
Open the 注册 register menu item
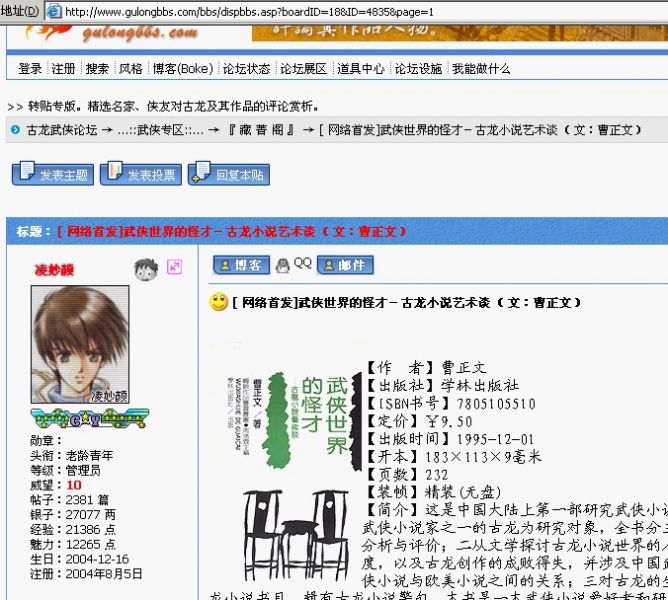click(63, 69)
